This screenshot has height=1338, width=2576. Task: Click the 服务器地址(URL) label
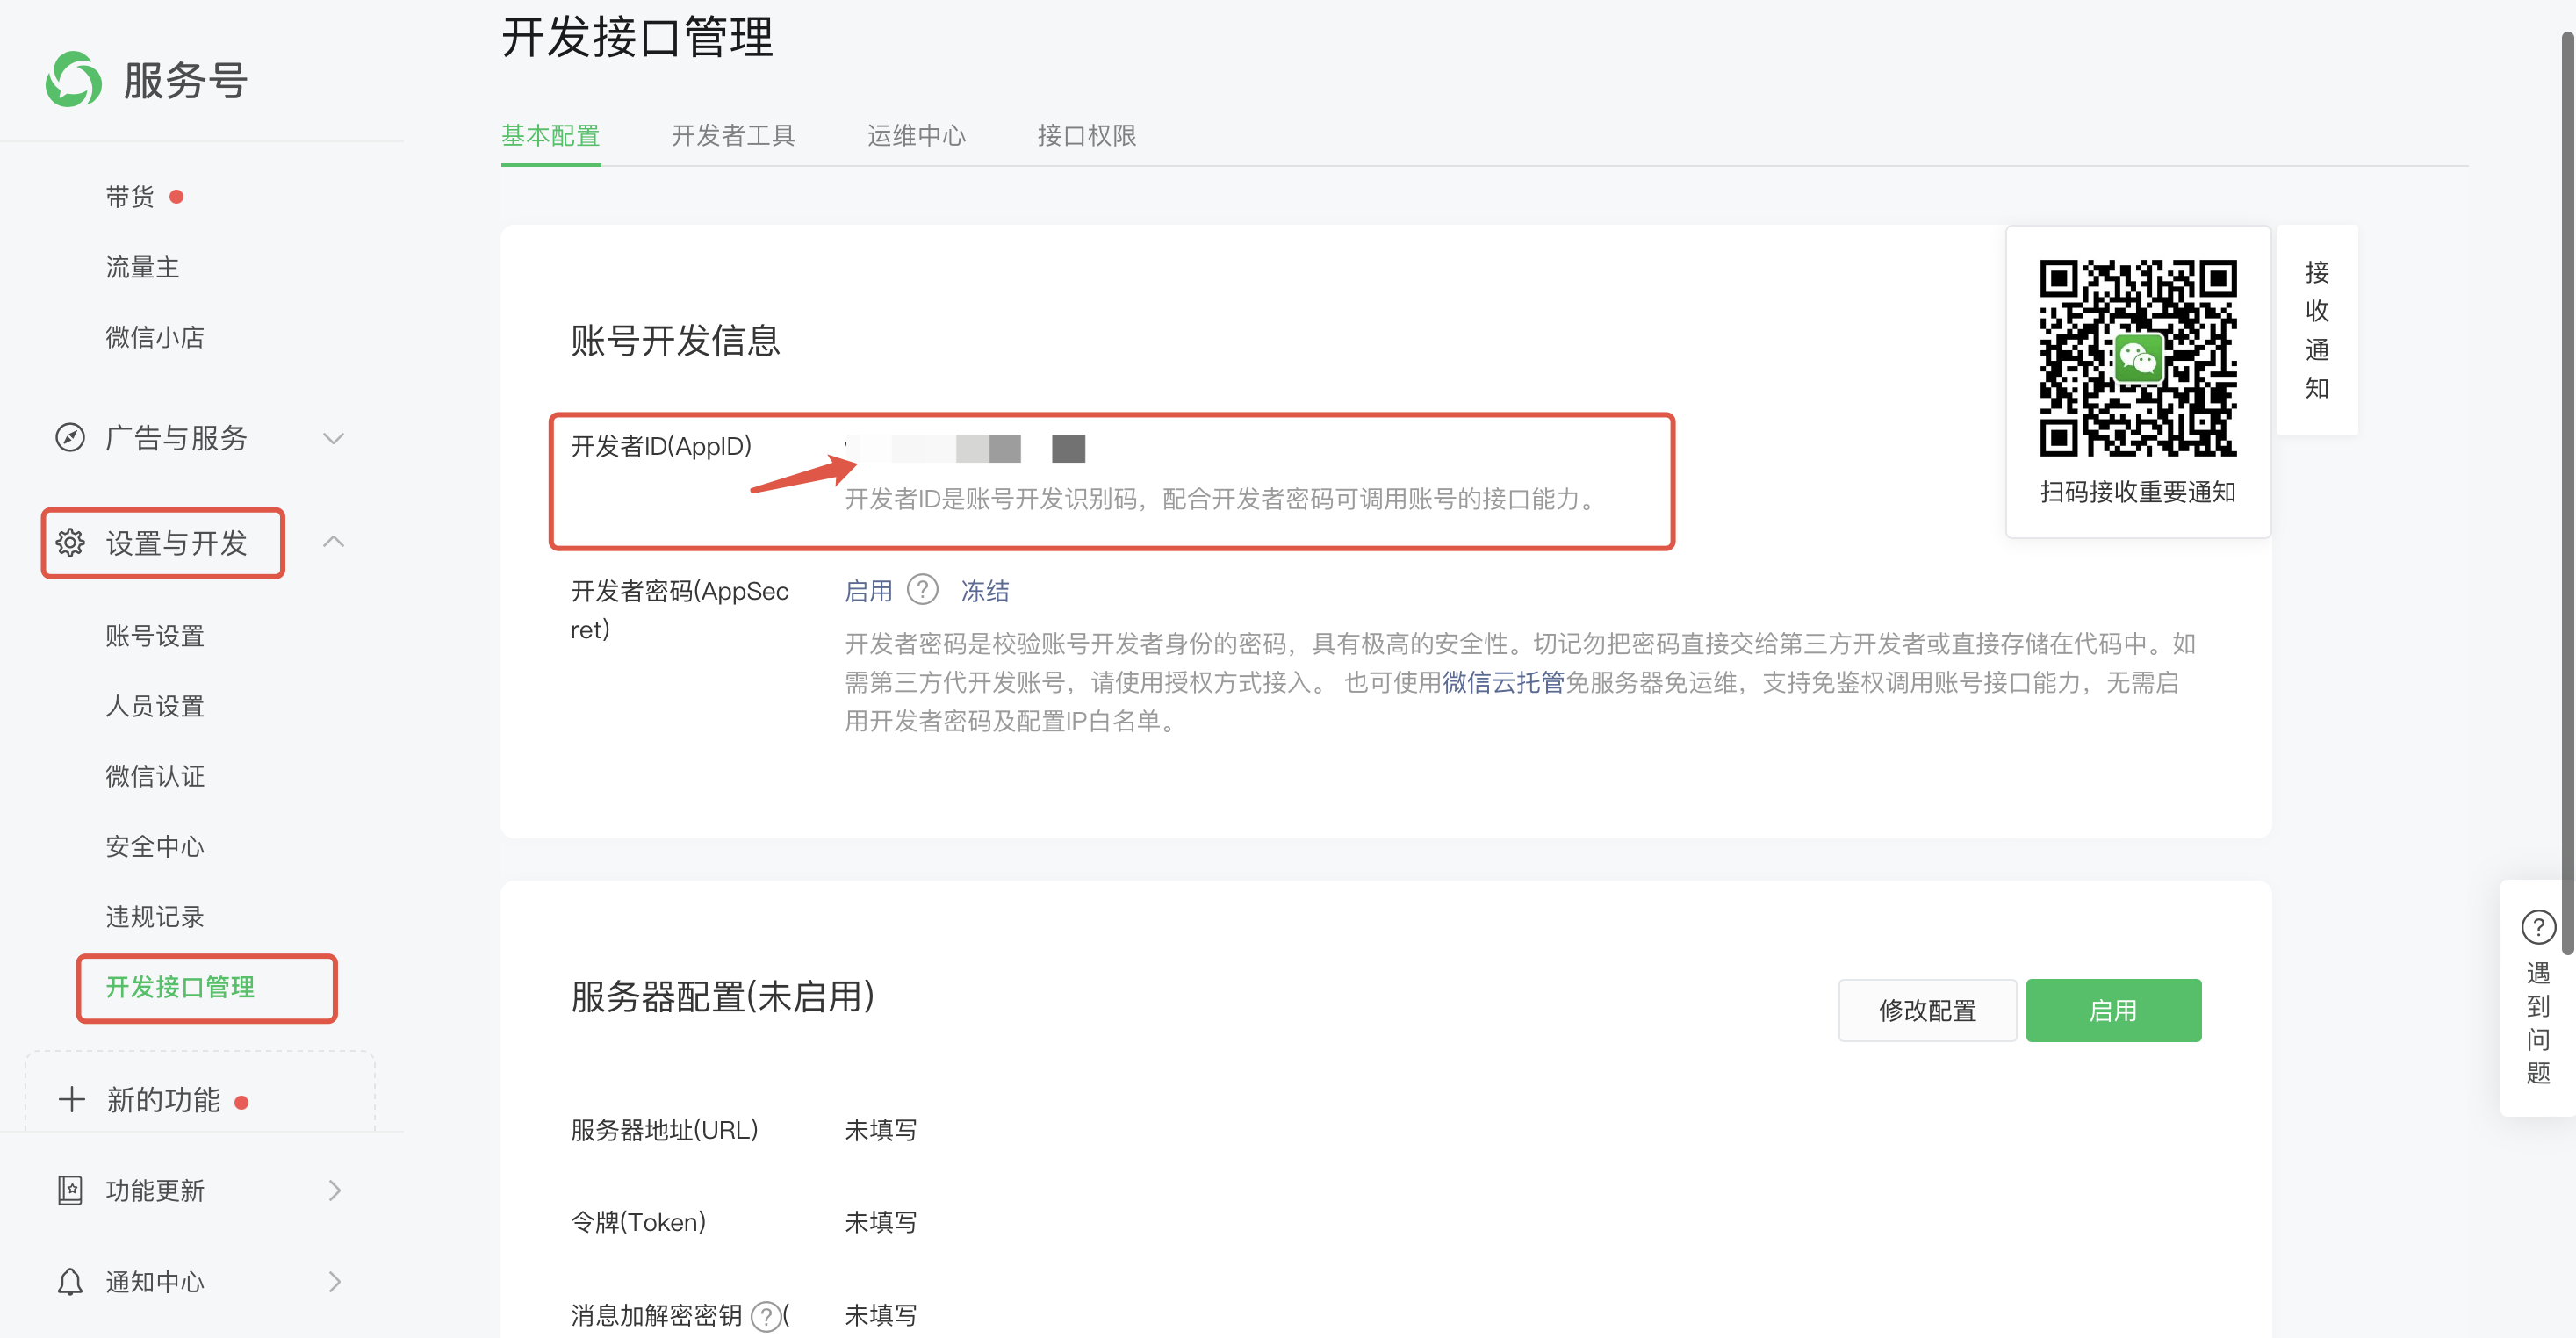tap(665, 1130)
